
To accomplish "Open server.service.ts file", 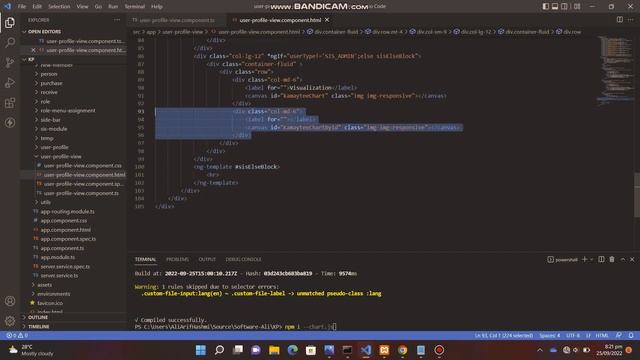I will (59, 276).
